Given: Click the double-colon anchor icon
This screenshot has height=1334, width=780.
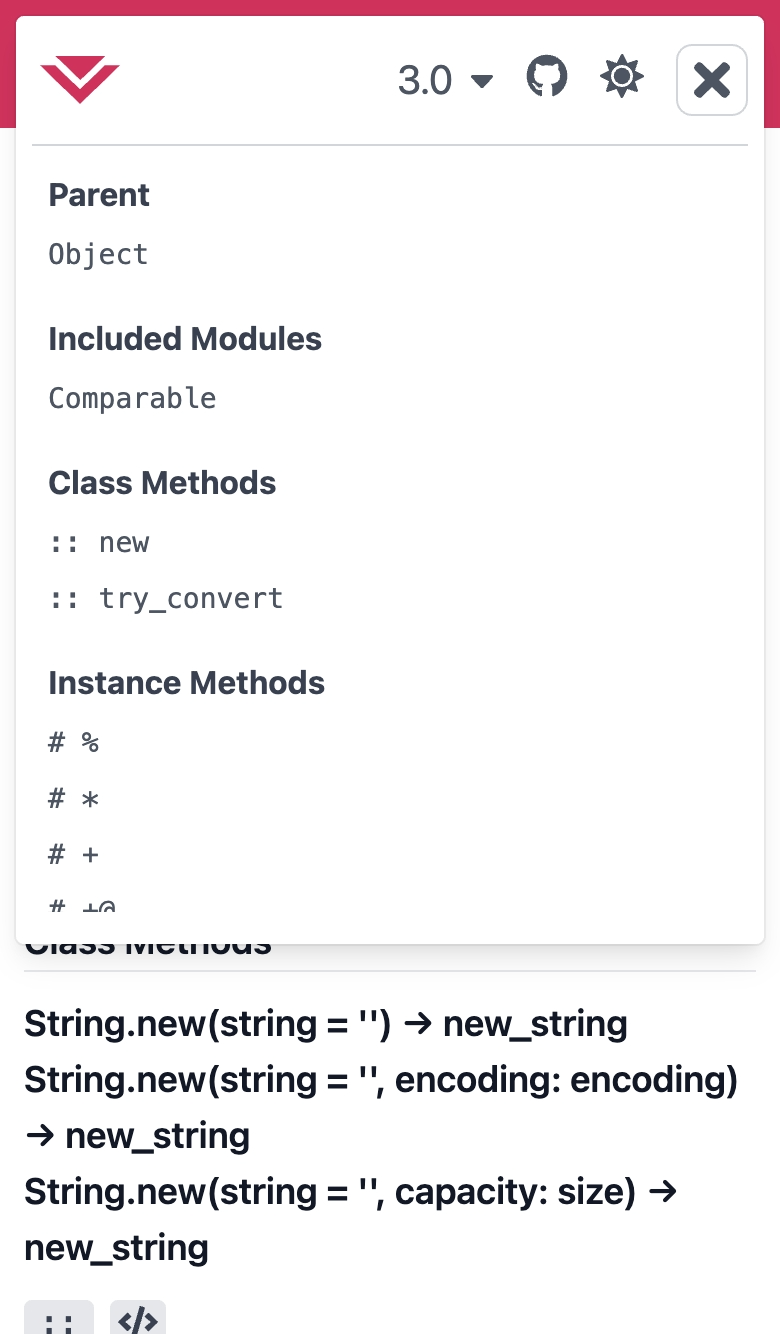Looking at the screenshot, I should tap(59, 1320).
